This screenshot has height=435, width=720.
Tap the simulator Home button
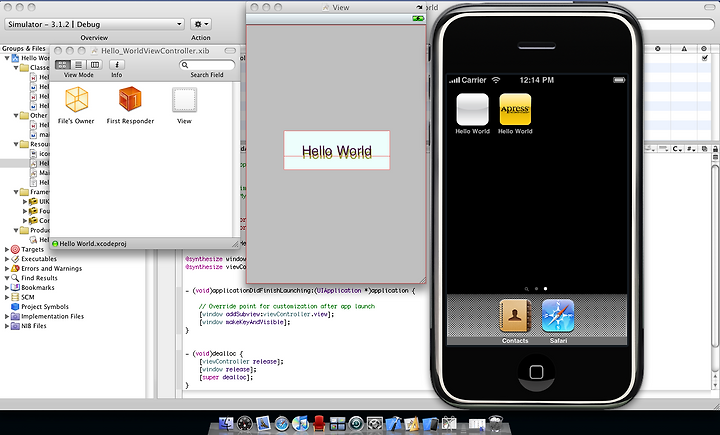[536, 372]
